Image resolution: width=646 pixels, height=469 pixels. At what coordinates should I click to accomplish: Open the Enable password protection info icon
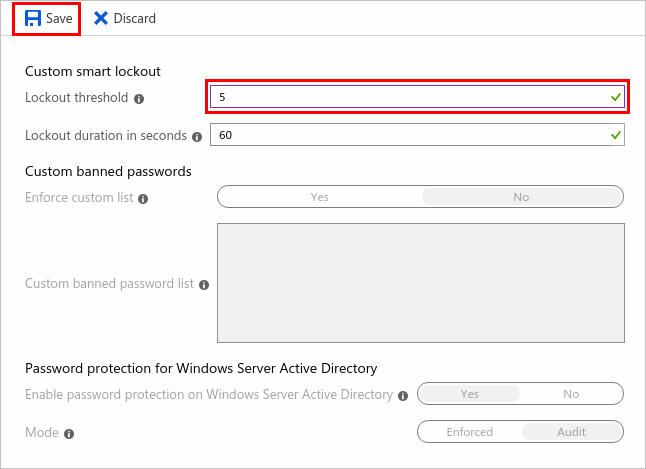pos(403,396)
